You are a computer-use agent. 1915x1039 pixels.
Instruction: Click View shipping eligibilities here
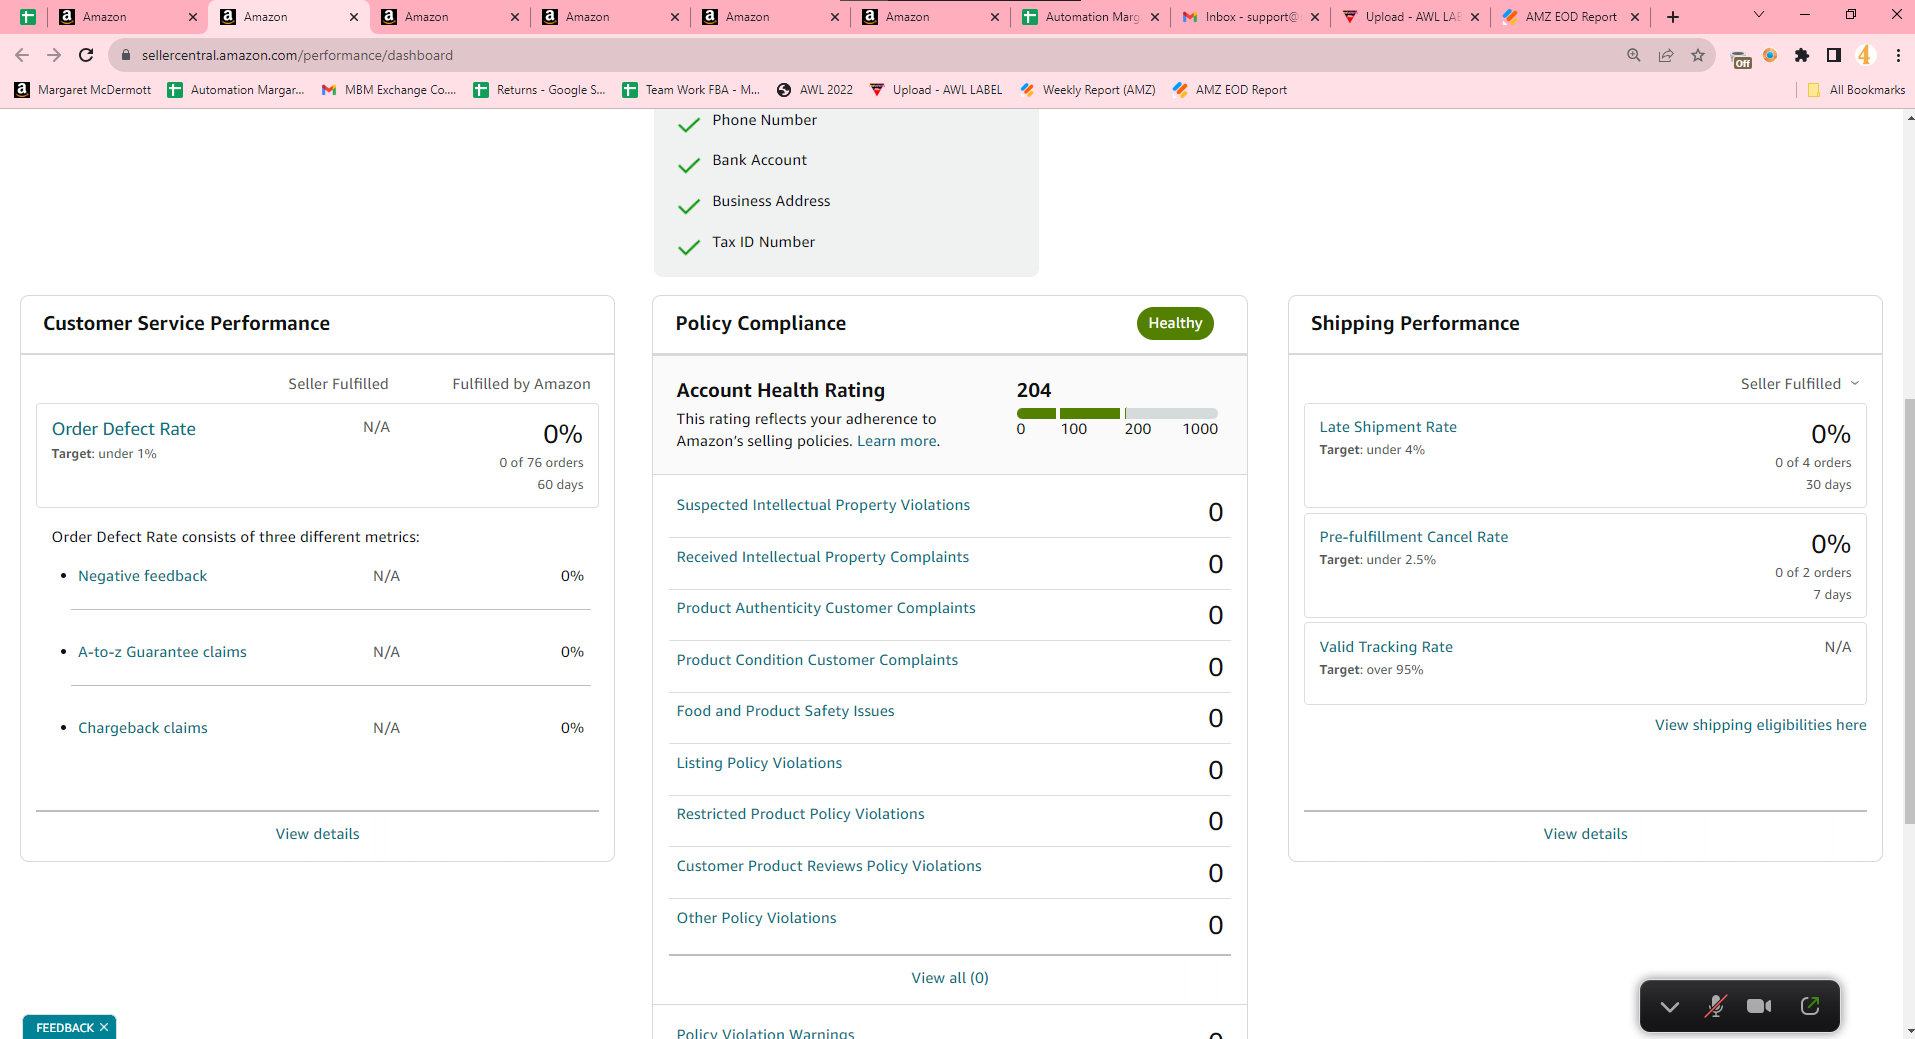coord(1760,725)
